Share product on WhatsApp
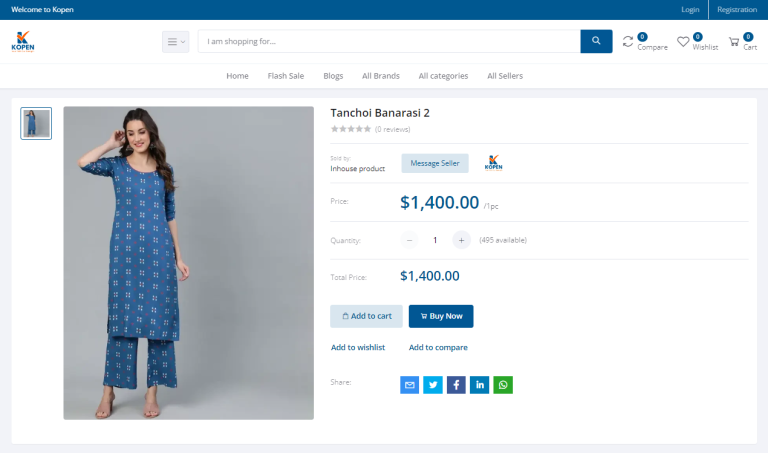This screenshot has width=768, height=453. pyautogui.click(x=503, y=385)
